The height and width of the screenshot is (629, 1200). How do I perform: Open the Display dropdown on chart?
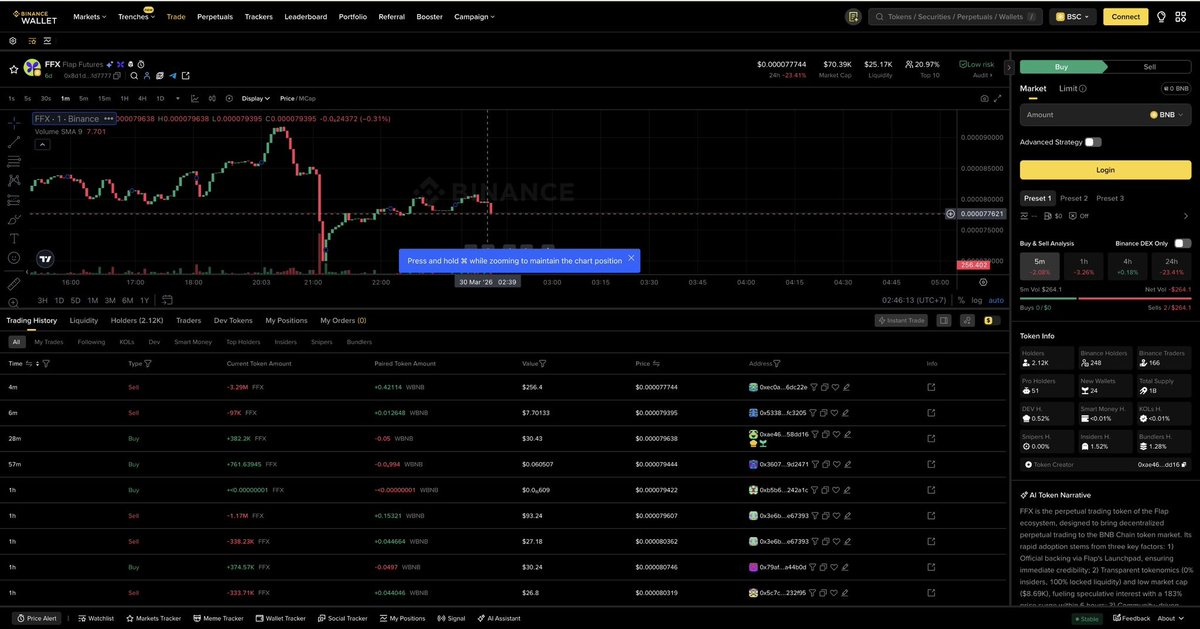[x=256, y=98]
